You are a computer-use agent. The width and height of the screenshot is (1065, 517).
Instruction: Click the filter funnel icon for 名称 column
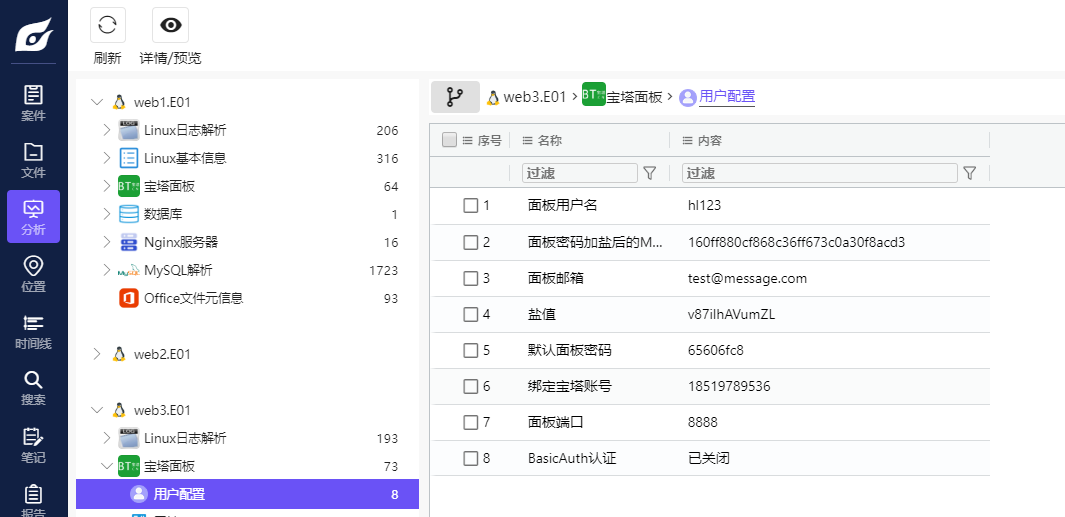(x=650, y=173)
